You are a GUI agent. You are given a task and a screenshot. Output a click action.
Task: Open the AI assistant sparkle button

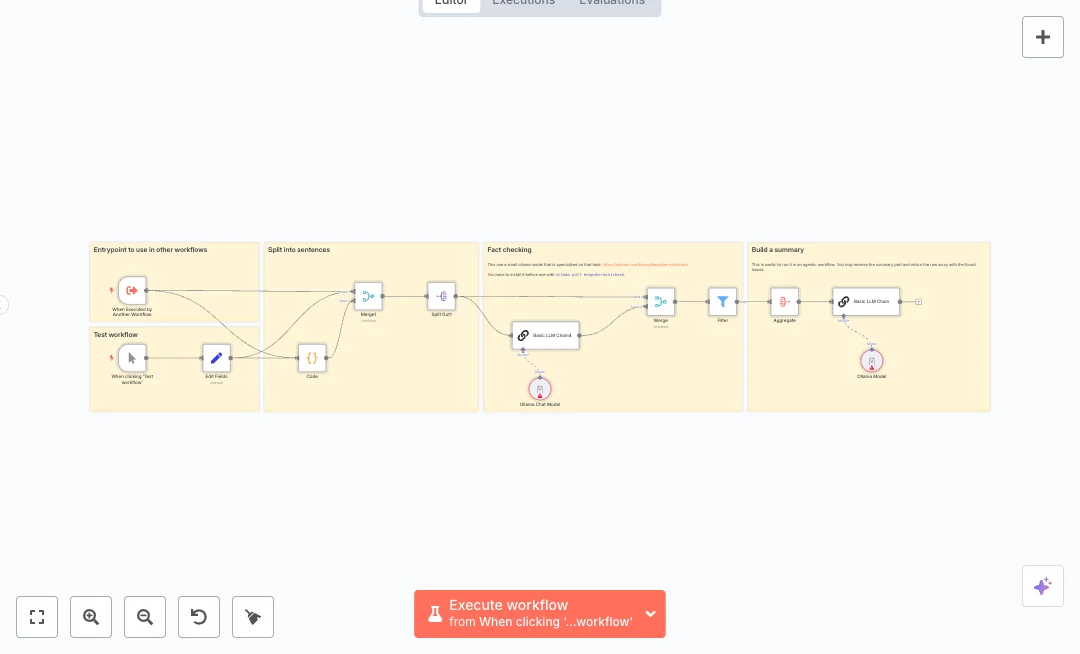point(1043,586)
